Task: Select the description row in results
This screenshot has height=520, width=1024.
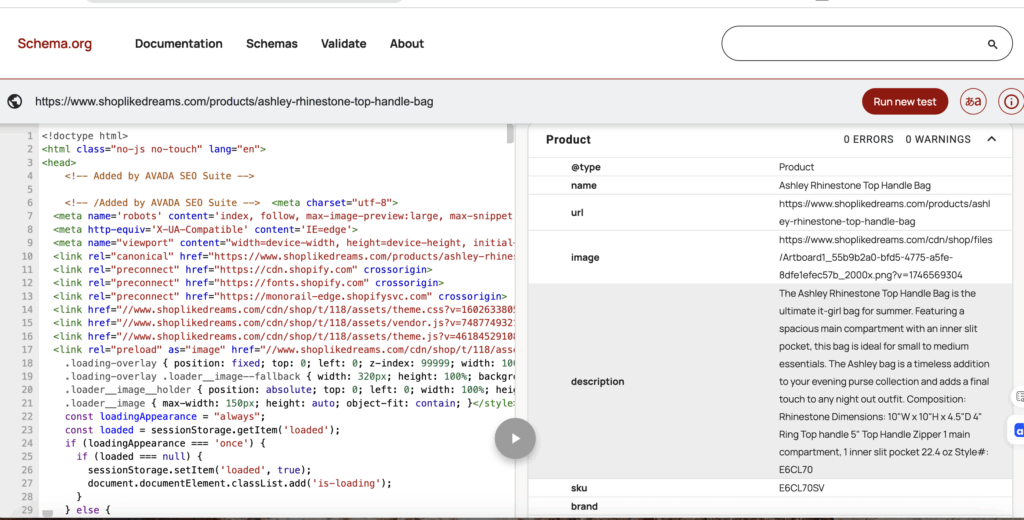Action: (x=598, y=381)
